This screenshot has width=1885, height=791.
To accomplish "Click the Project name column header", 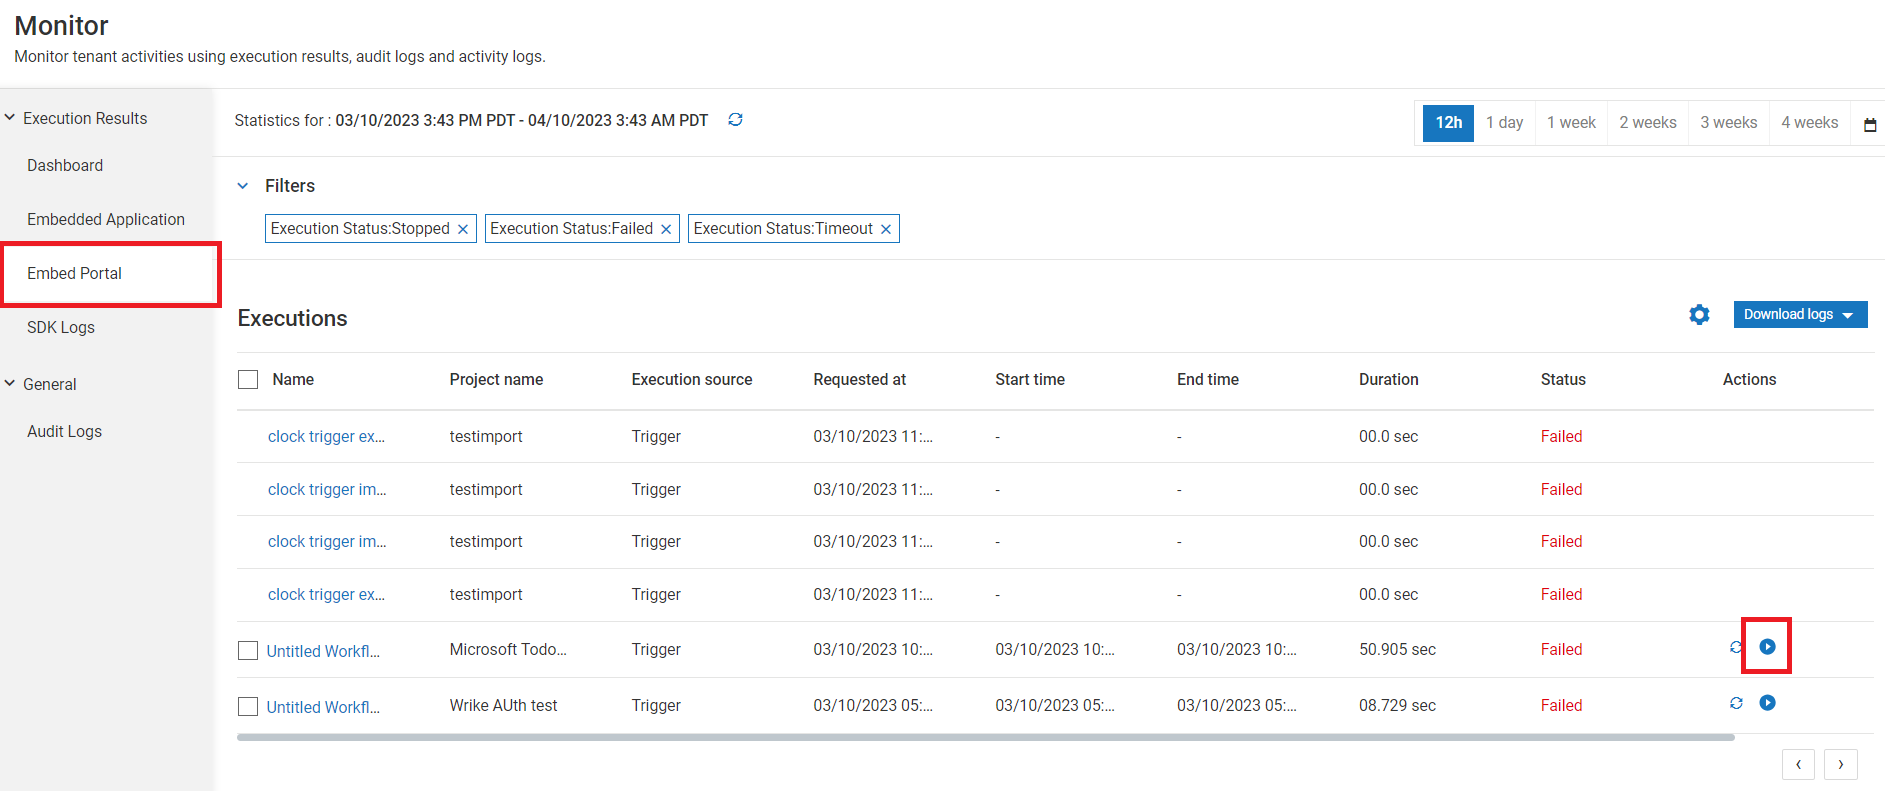I will click(x=496, y=380).
